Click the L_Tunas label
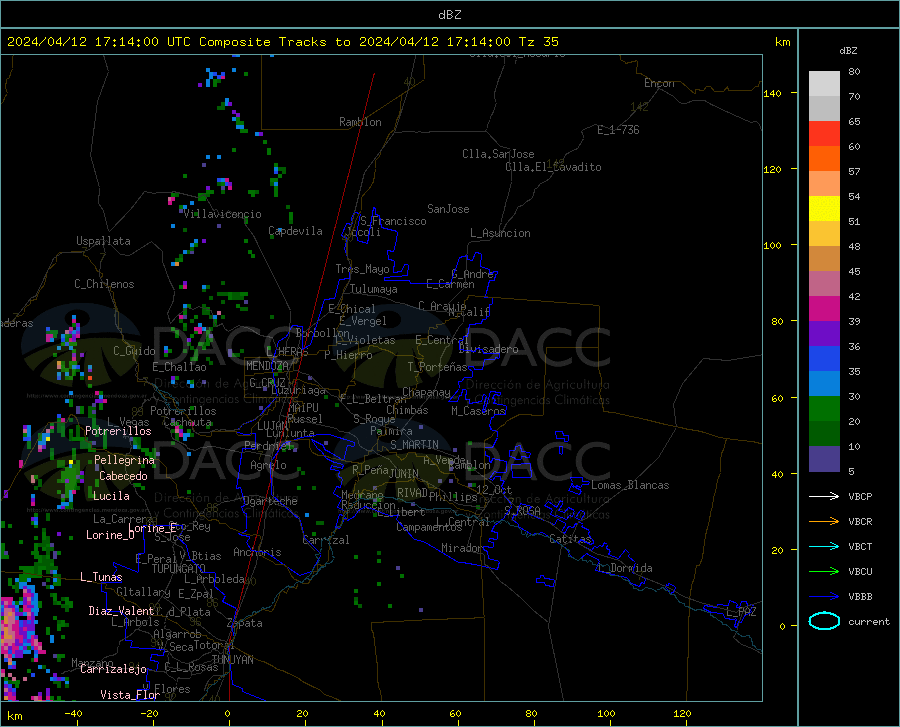900x727 pixels. click(101, 577)
